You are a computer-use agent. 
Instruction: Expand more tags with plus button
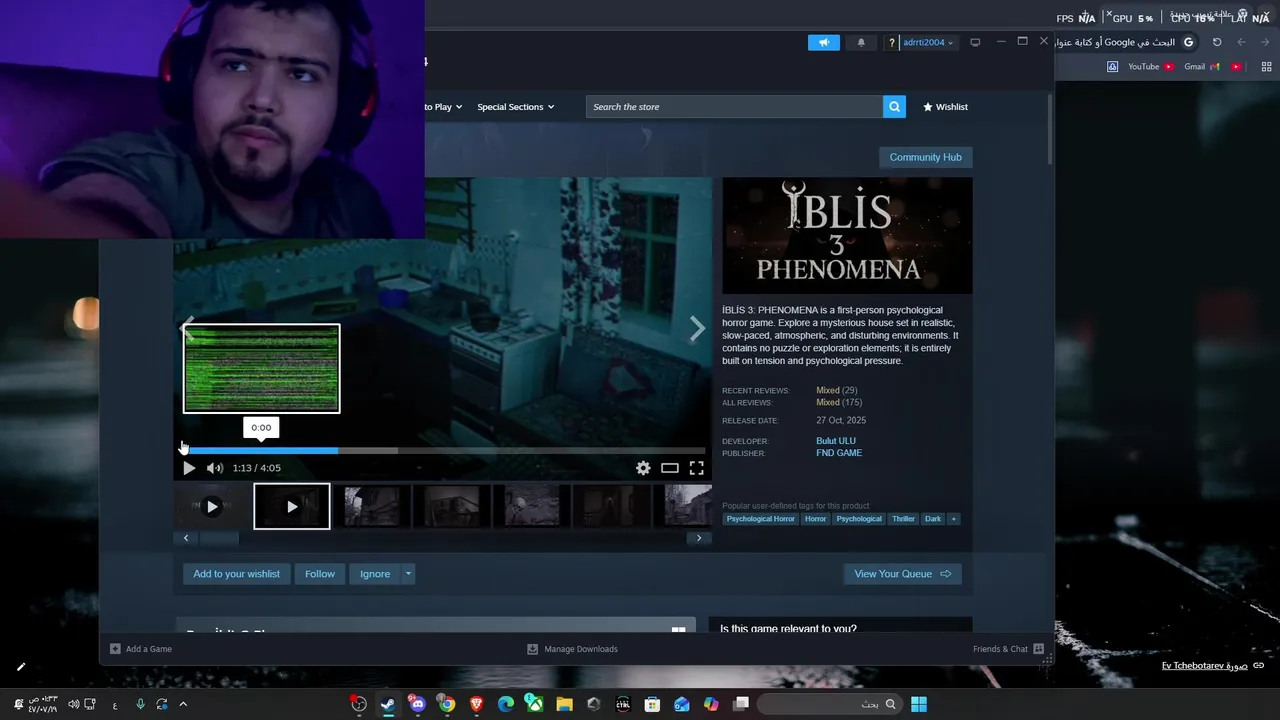coord(953,519)
